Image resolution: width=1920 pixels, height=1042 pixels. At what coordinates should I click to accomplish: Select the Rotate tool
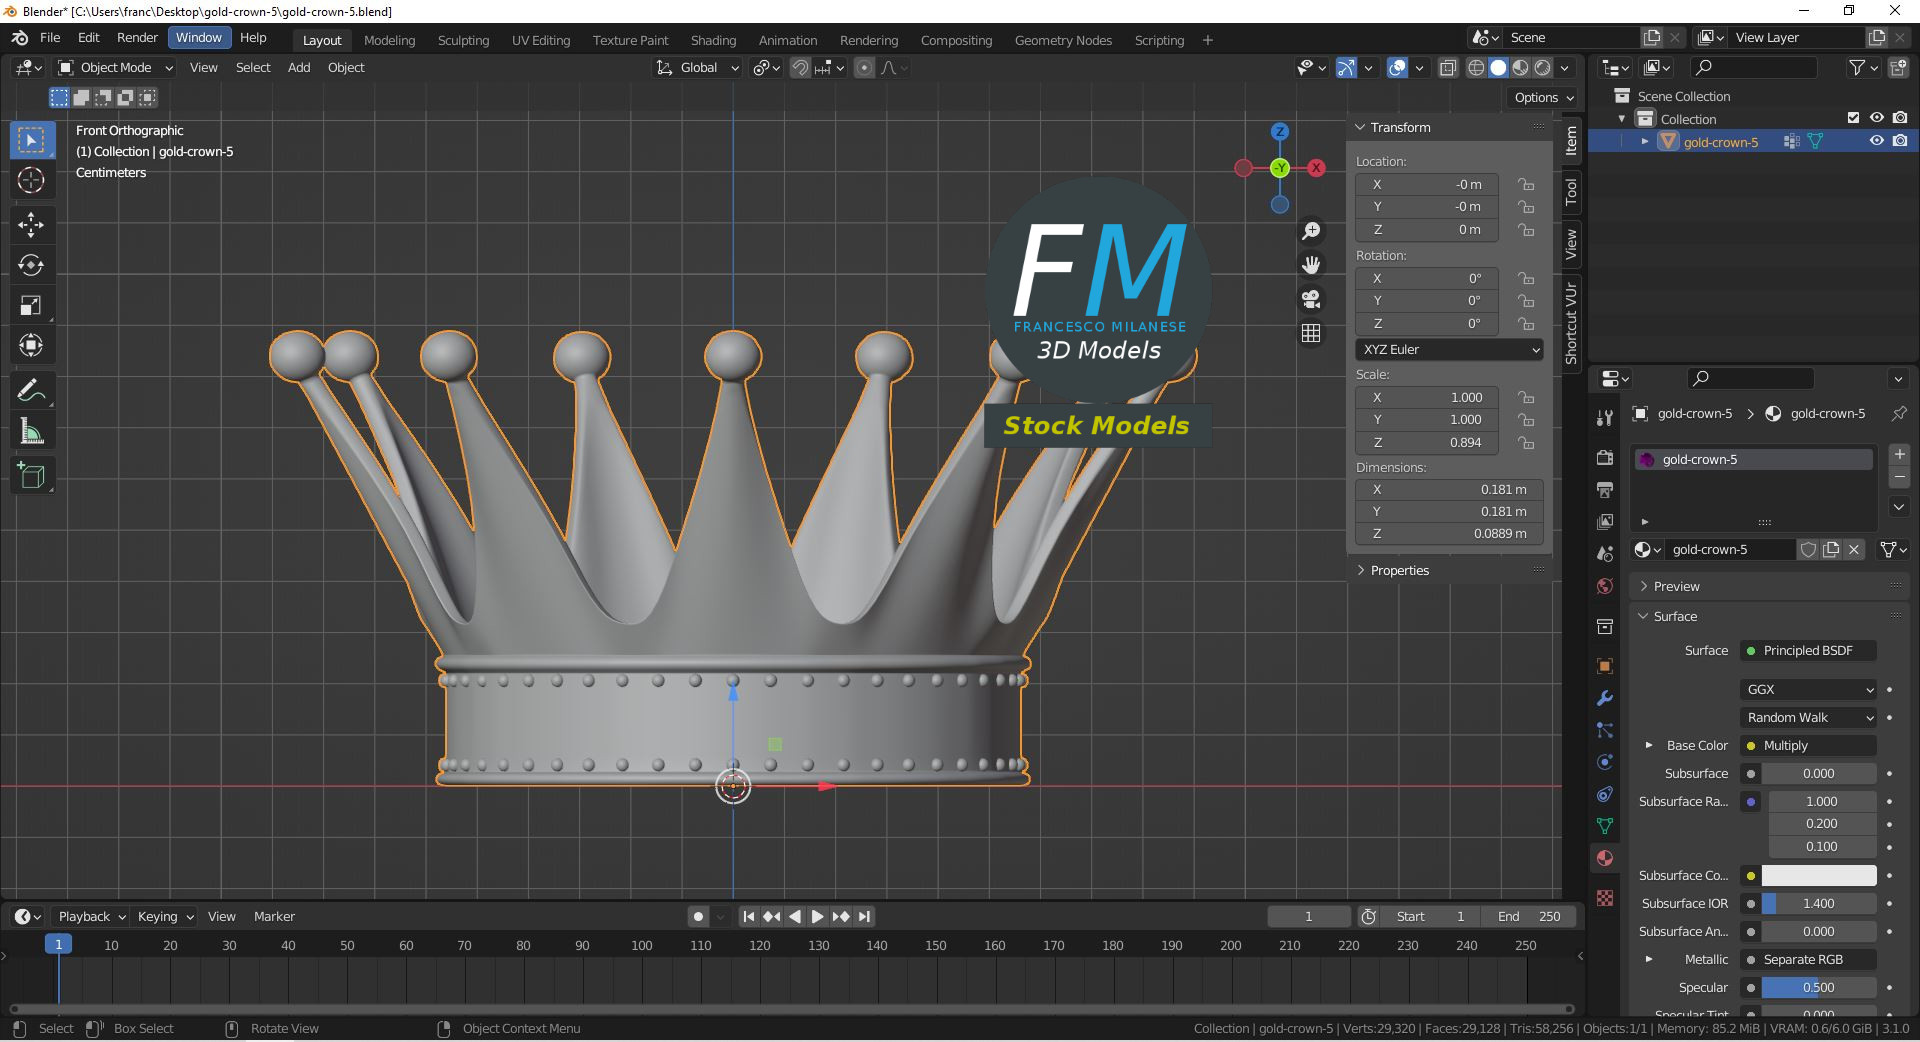click(31, 265)
